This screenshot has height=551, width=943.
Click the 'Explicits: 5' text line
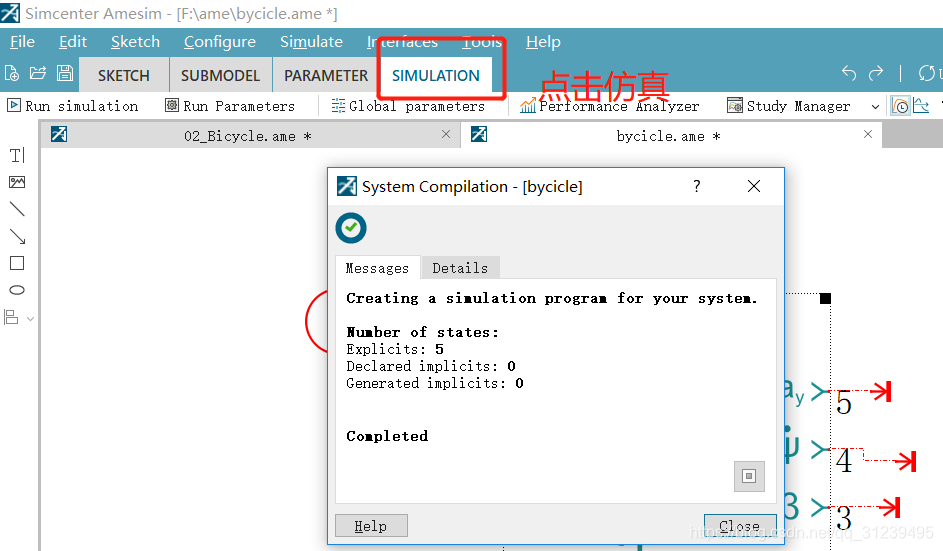395,349
